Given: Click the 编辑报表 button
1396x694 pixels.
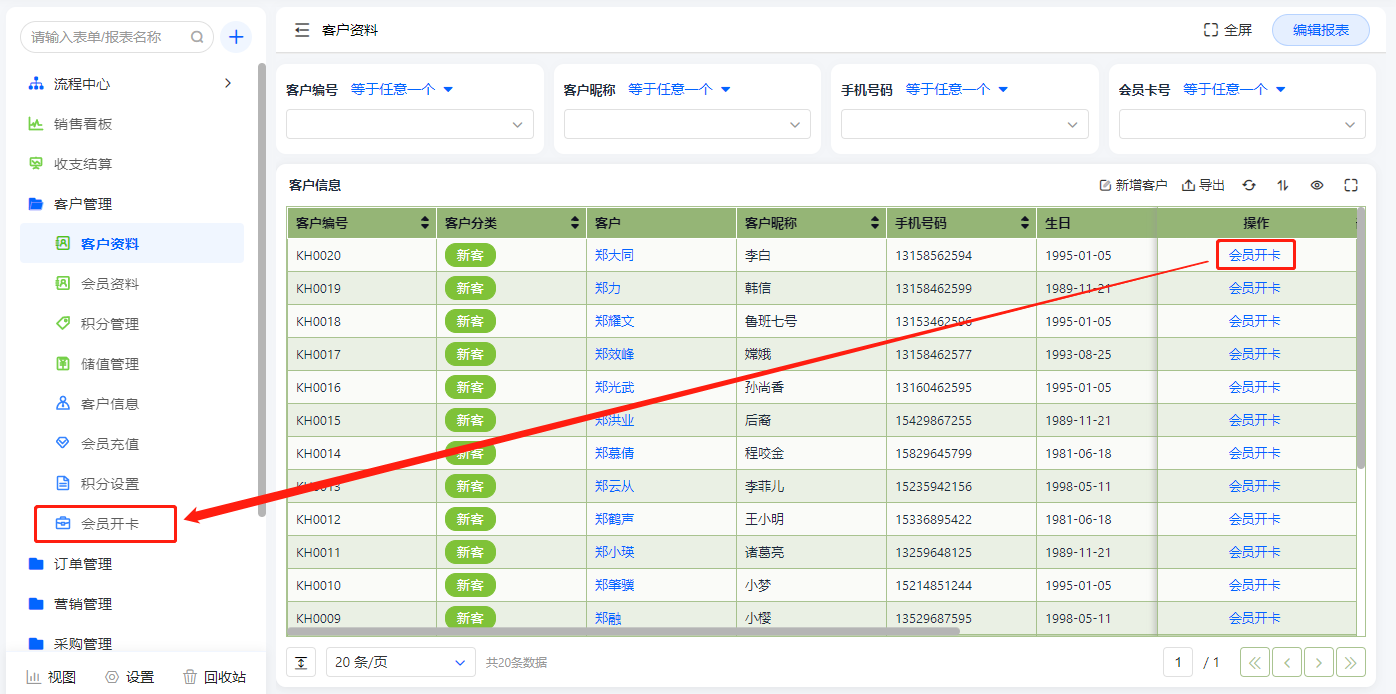Looking at the screenshot, I should coord(1320,30).
